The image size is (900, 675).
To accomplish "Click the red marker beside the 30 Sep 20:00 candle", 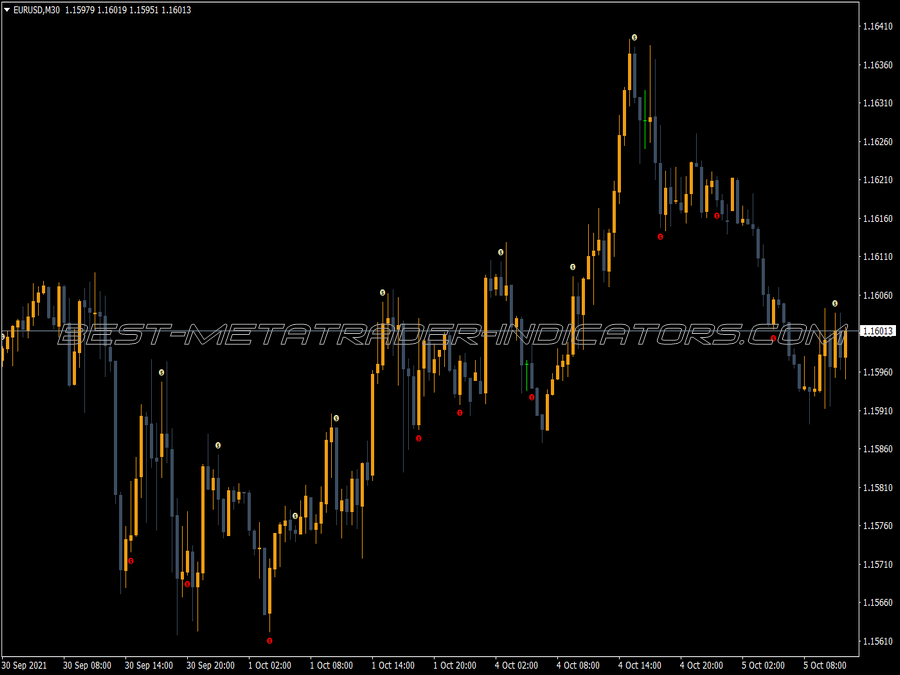I will [x=187, y=584].
